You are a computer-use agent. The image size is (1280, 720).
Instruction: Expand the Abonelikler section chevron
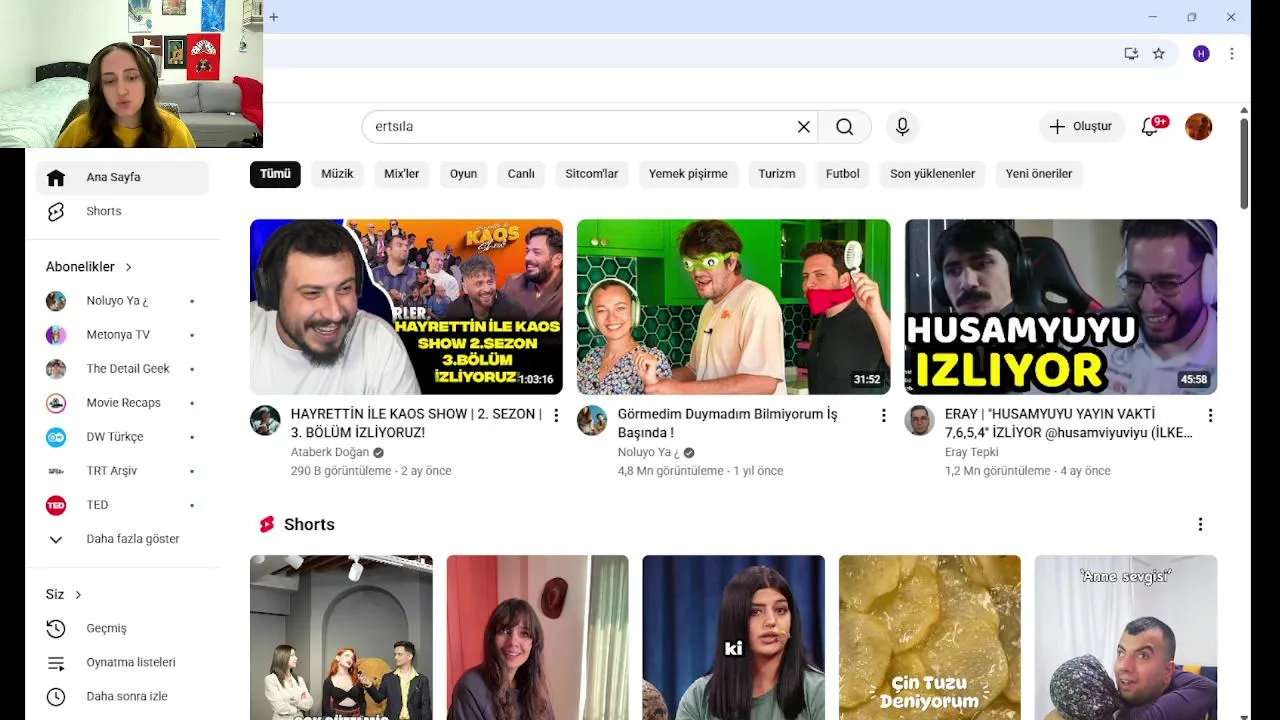coord(128,267)
